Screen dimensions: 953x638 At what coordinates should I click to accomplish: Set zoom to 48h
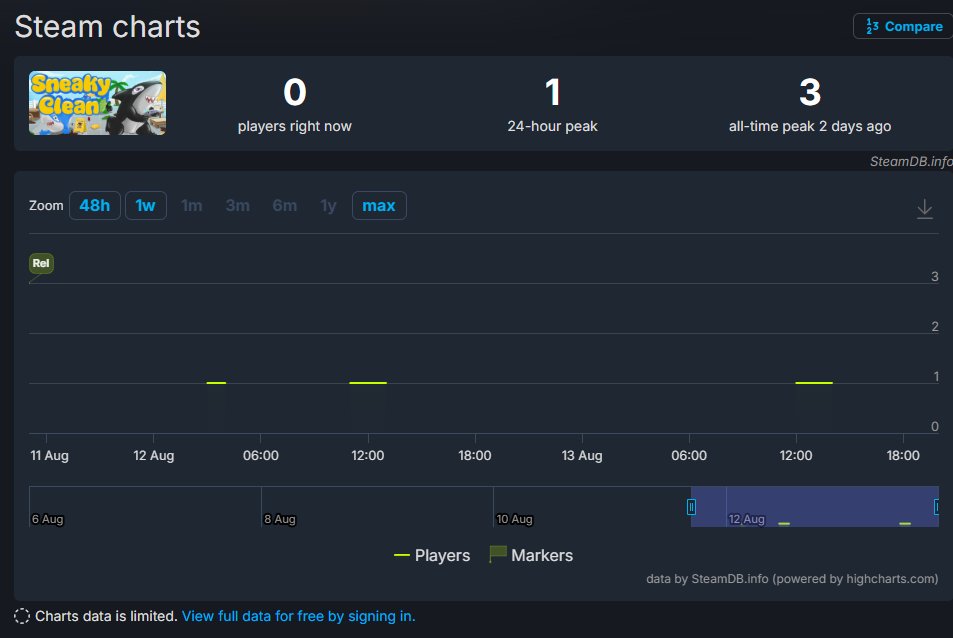(95, 205)
